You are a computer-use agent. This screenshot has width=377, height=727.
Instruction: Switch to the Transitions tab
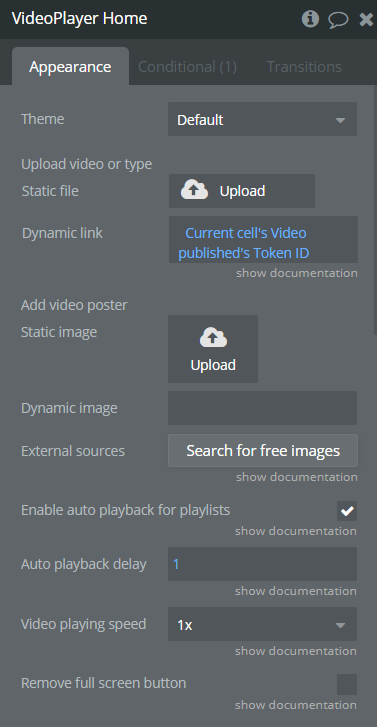(x=304, y=67)
